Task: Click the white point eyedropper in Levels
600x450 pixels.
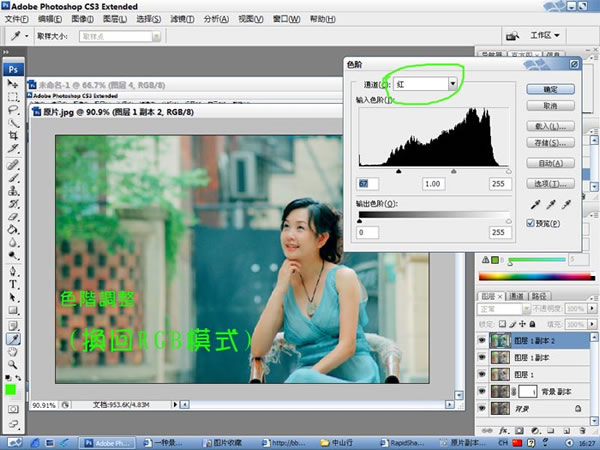Action: point(564,202)
